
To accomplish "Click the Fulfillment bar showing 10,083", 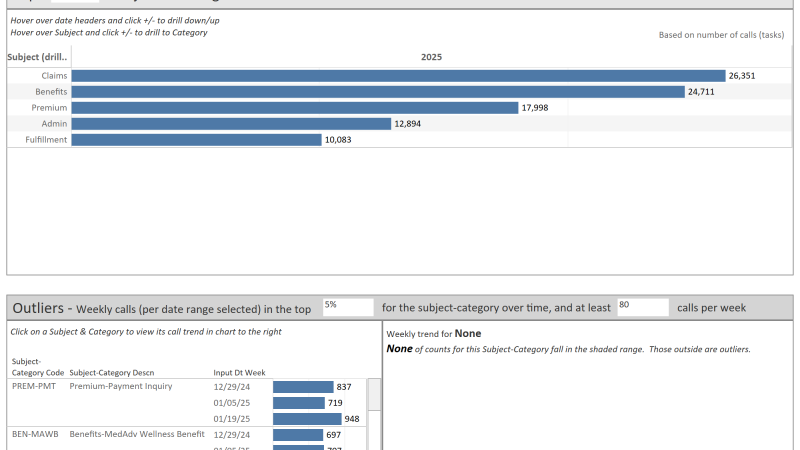I will [196, 140].
